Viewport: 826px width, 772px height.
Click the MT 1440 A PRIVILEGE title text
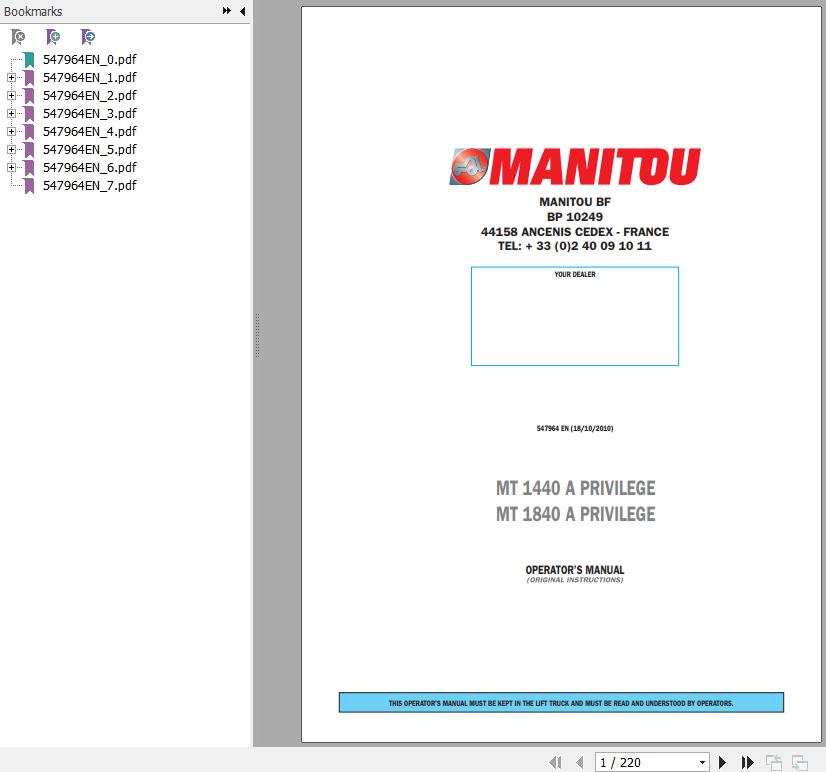pos(575,488)
